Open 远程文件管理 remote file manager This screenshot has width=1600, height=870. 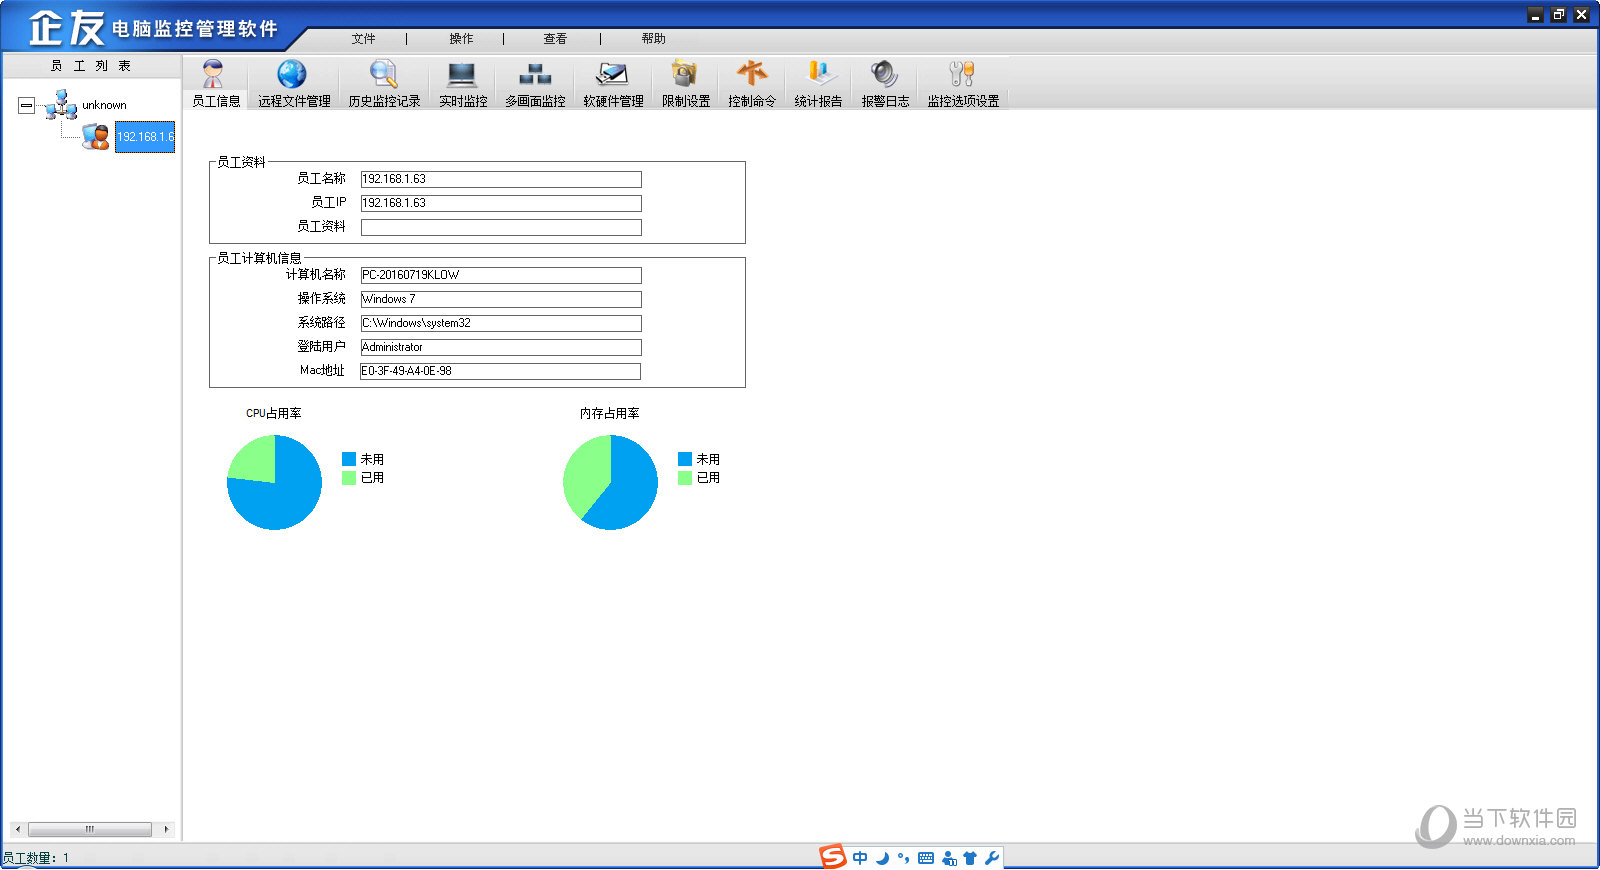[x=293, y=84]
